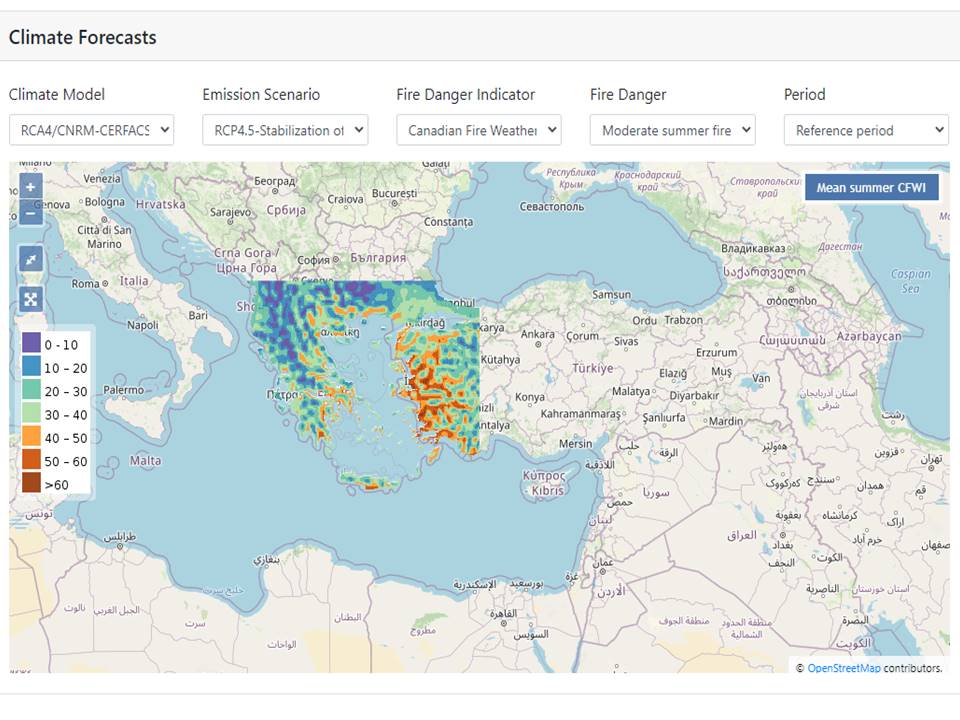960x720 pixels.
Task: Open the Fire Danger Indicator dropdown
Action: click(478, 130)
